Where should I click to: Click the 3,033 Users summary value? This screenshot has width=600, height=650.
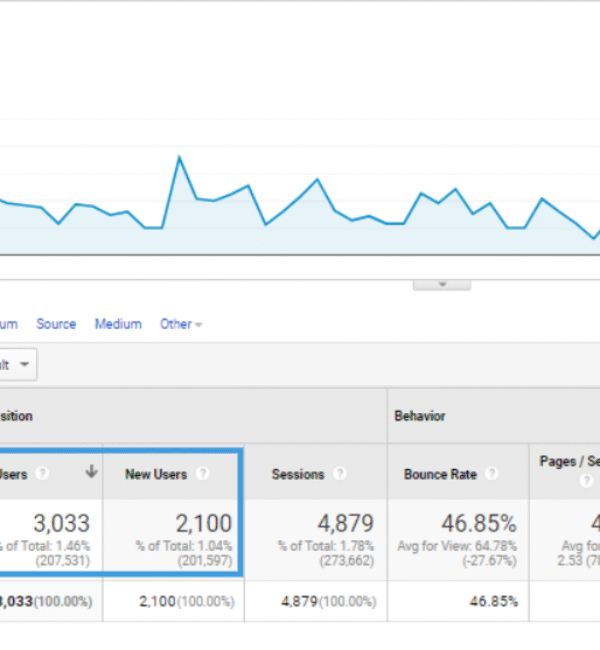coord(60,523)
